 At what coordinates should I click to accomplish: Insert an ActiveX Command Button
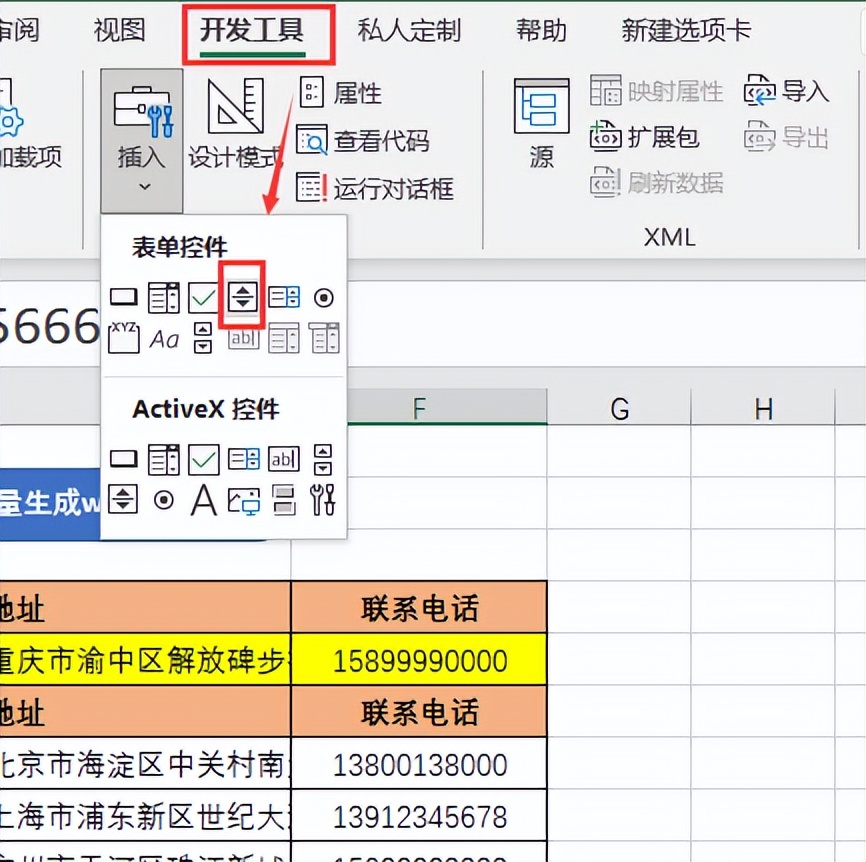click(124, 459)
